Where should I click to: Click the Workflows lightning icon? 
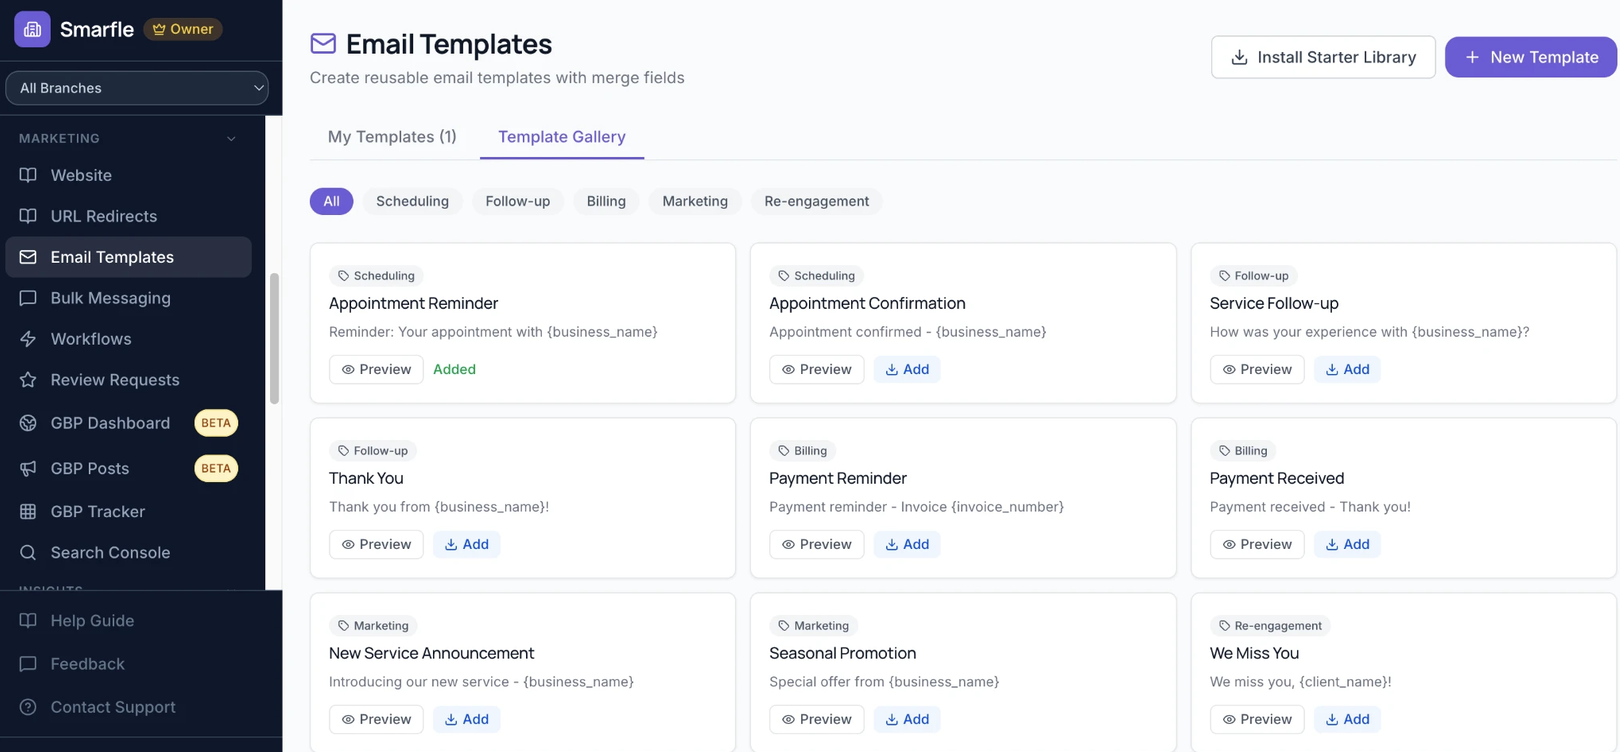coord(28,339)
